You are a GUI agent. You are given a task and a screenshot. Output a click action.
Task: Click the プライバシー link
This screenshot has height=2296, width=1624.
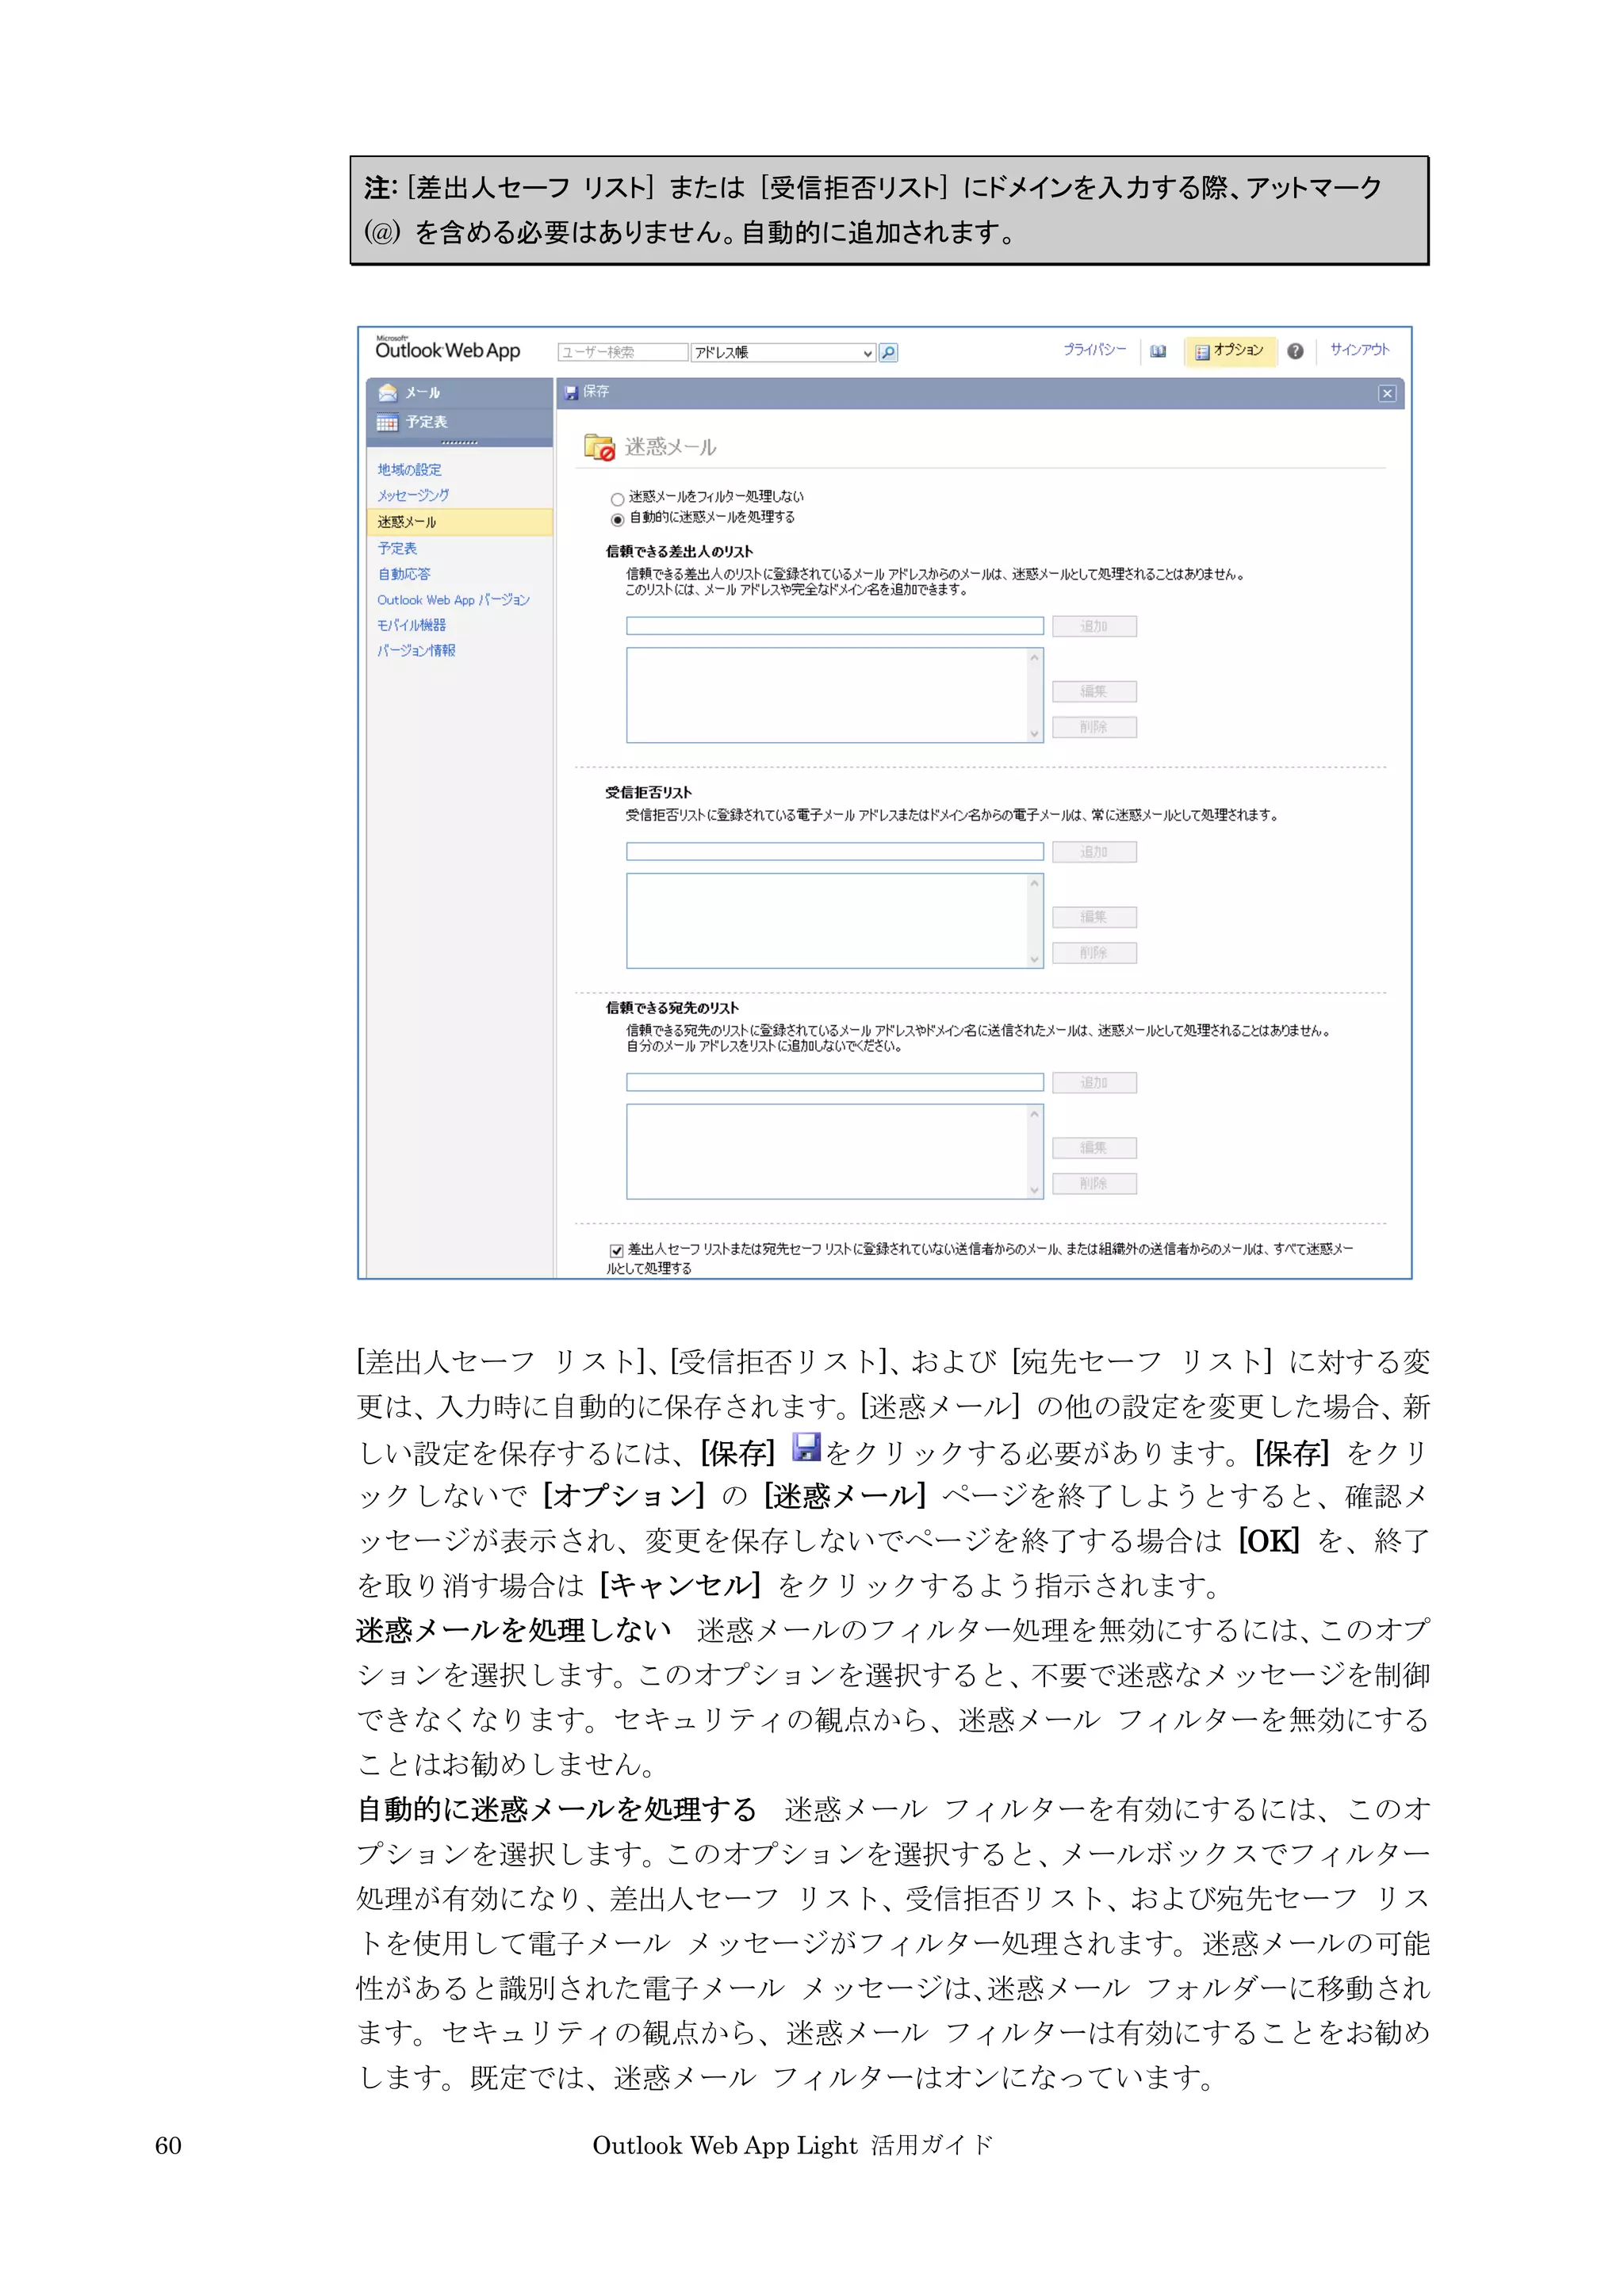click(1094, 349)
